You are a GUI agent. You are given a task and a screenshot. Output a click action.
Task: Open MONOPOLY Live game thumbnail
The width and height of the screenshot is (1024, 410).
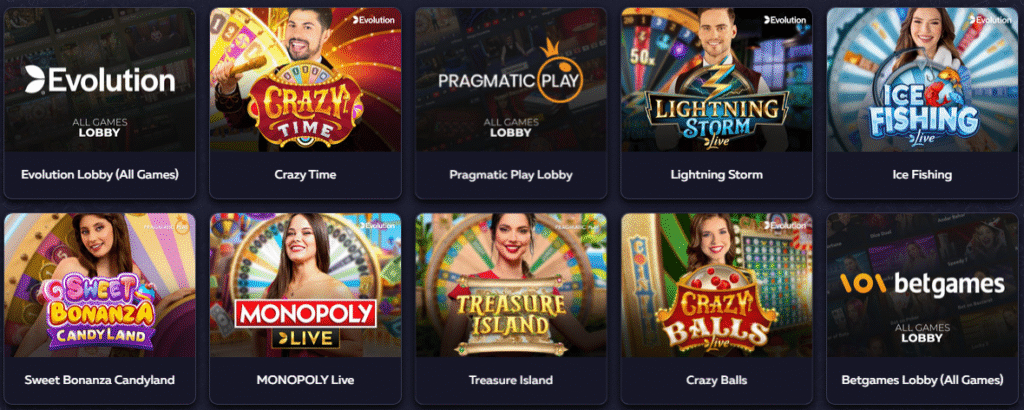(x=305, y=285)
